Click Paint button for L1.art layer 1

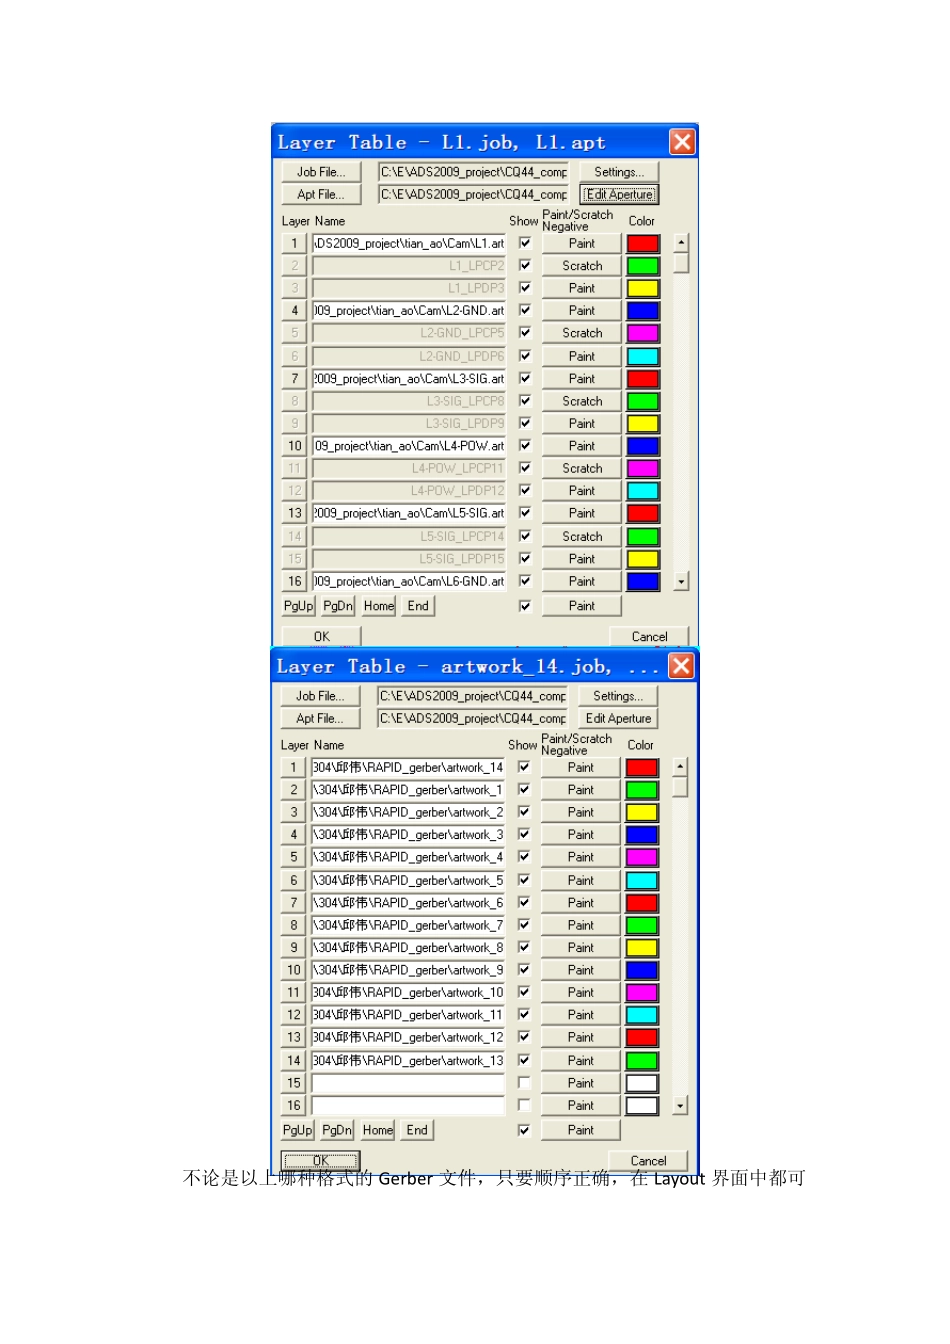point(582,243)
